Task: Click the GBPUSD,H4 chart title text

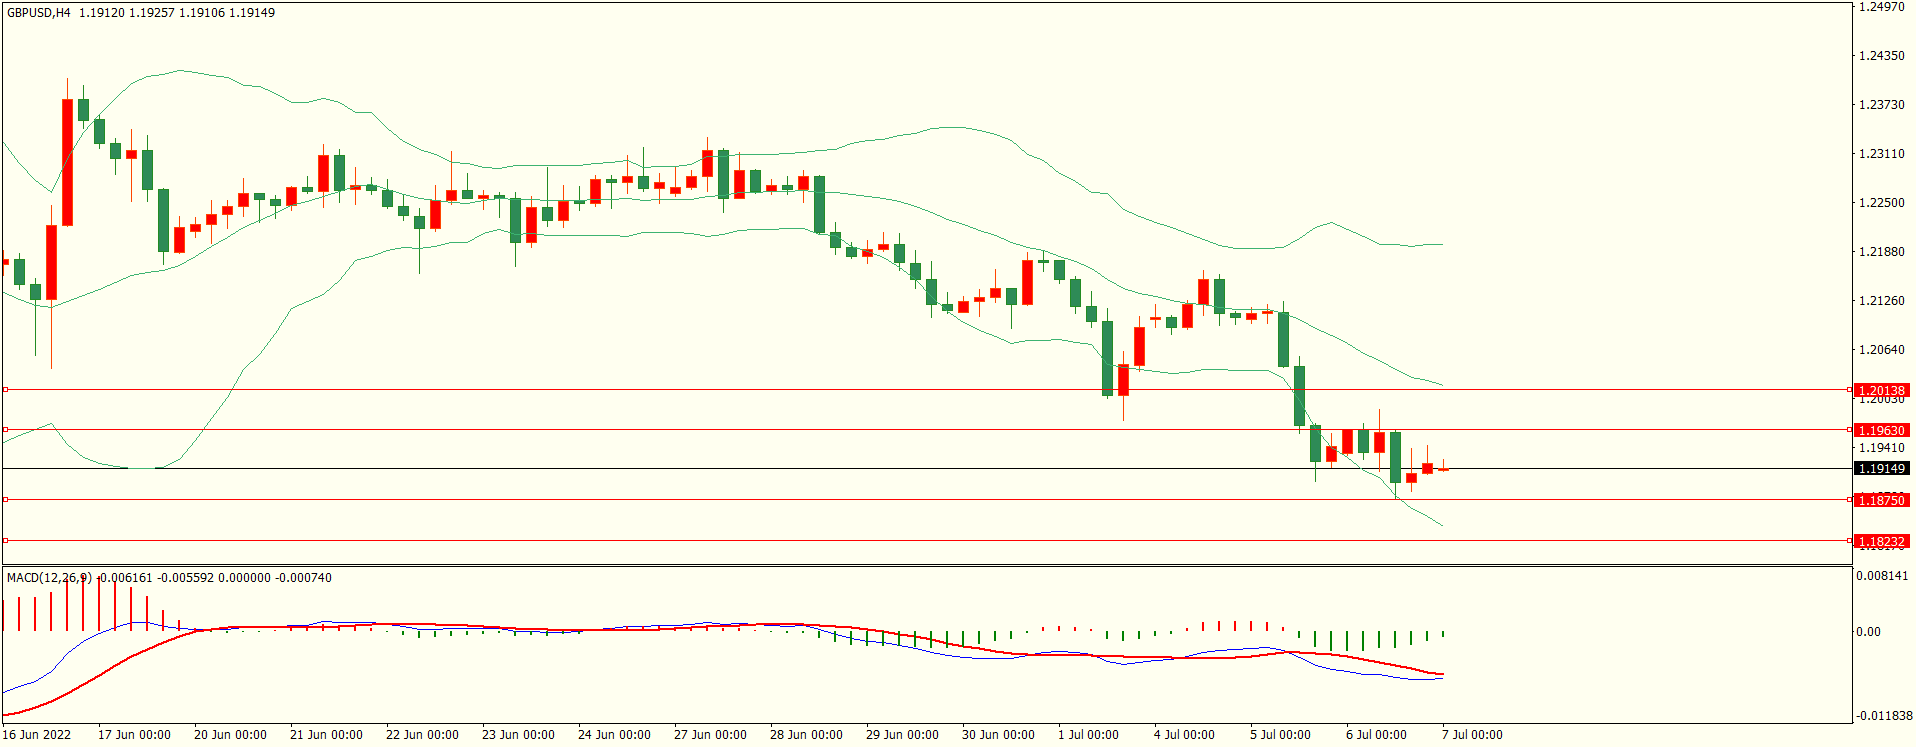Action: 39,13
